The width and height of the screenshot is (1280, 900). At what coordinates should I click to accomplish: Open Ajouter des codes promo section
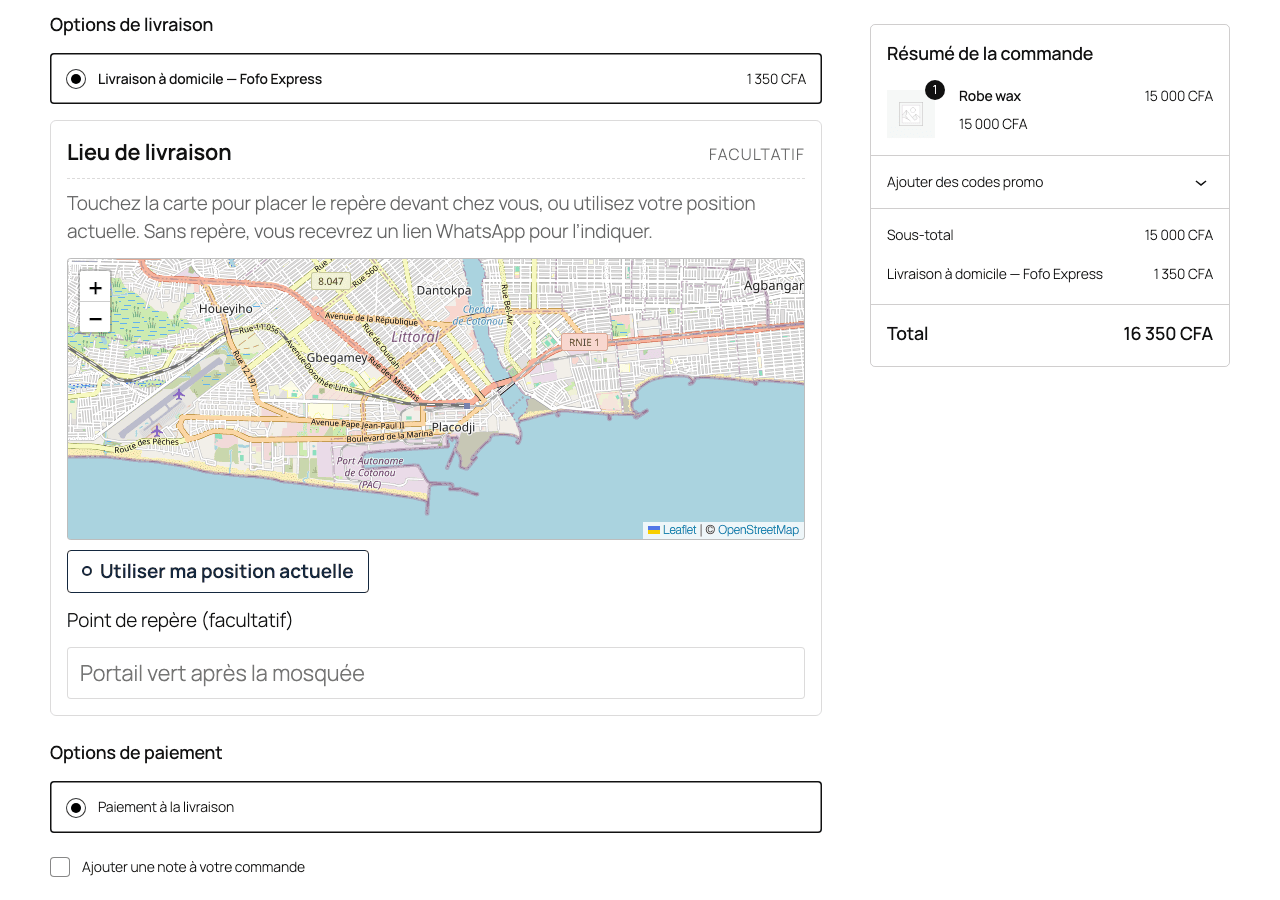(1050, 182)
